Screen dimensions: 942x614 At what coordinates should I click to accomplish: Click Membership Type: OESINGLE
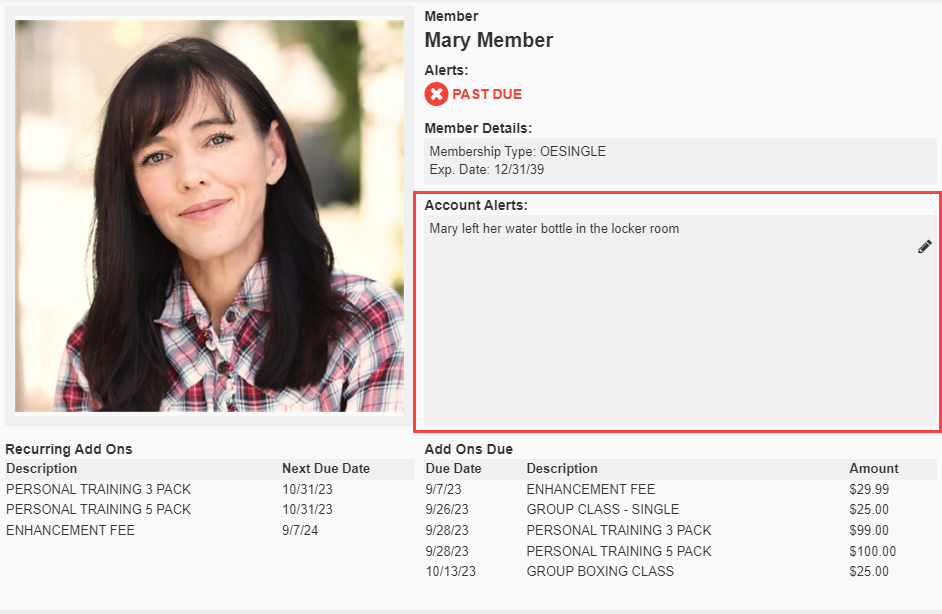click(517, 151)
